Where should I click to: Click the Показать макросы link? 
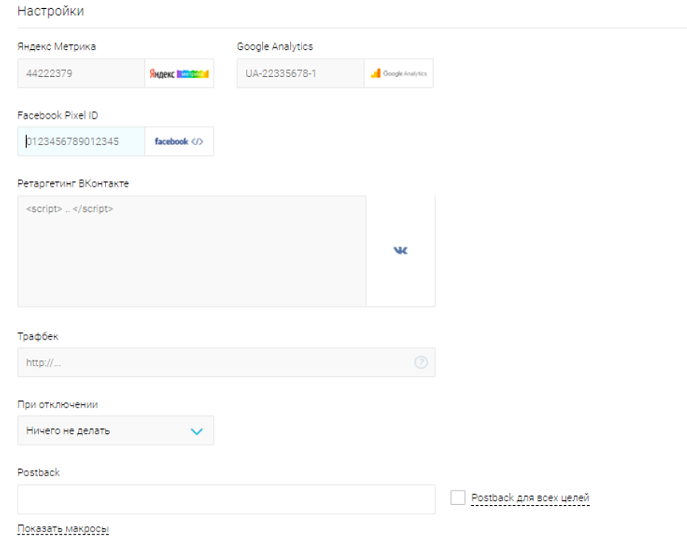63,529
